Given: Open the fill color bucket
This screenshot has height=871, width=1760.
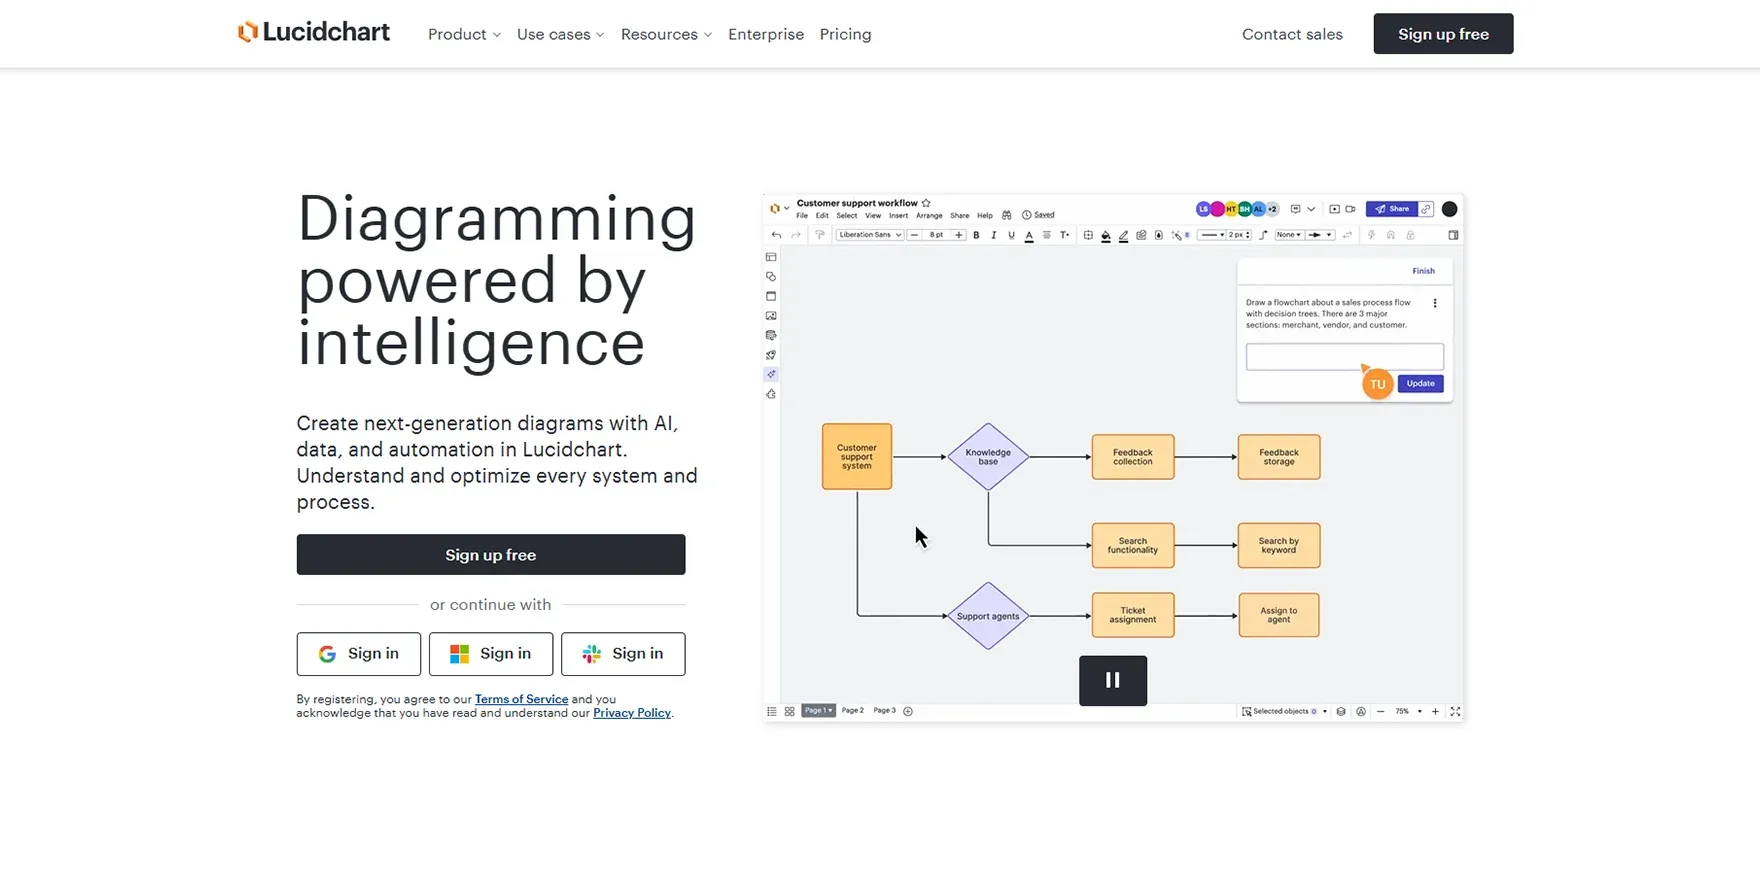Looking at the screenshot, I should (1105, 236).
